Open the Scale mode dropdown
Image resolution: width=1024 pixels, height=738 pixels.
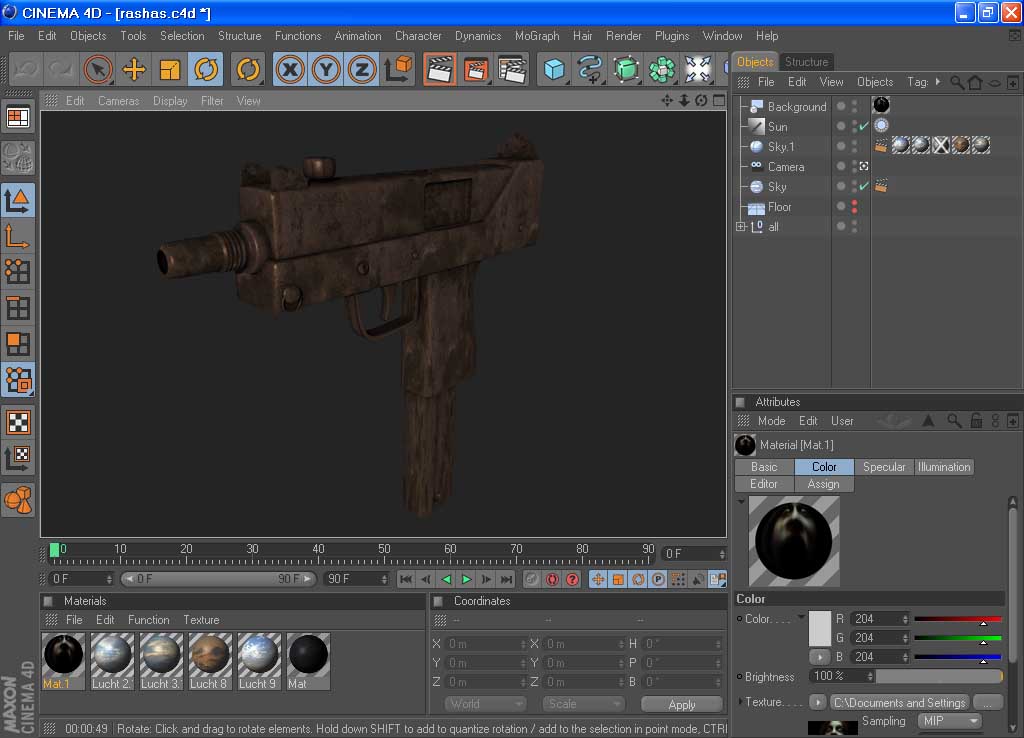(583, 704)
